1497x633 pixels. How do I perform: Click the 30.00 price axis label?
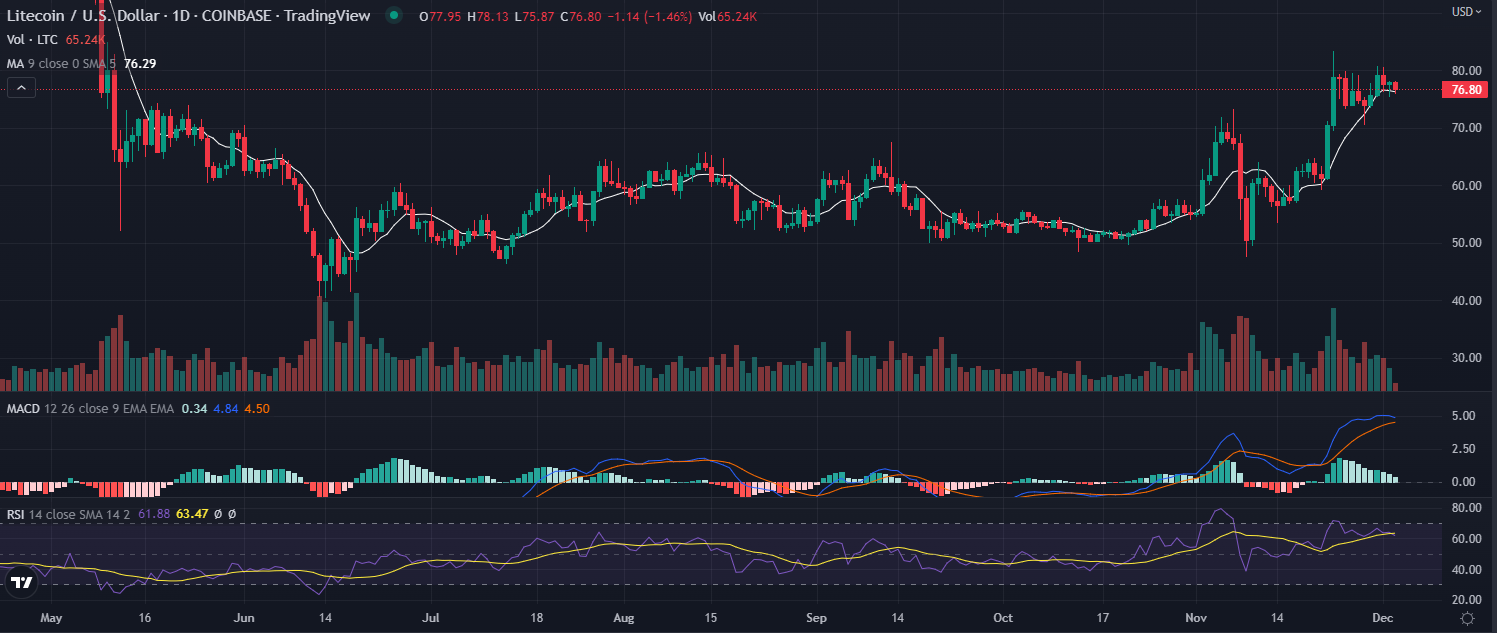(x=1466, y=358)
